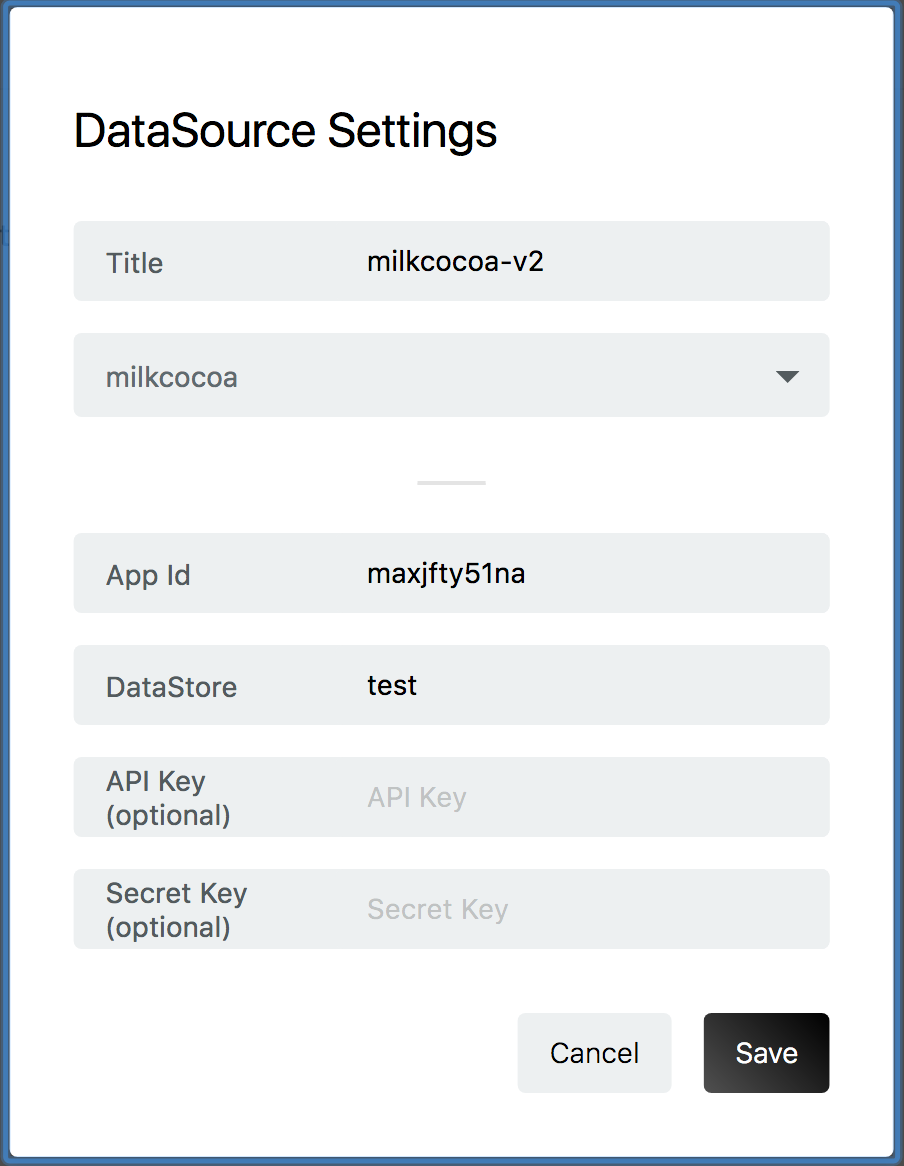Click the test DataStore value
The height and width of the screenshot is (1166, 904).
(391, 685)
